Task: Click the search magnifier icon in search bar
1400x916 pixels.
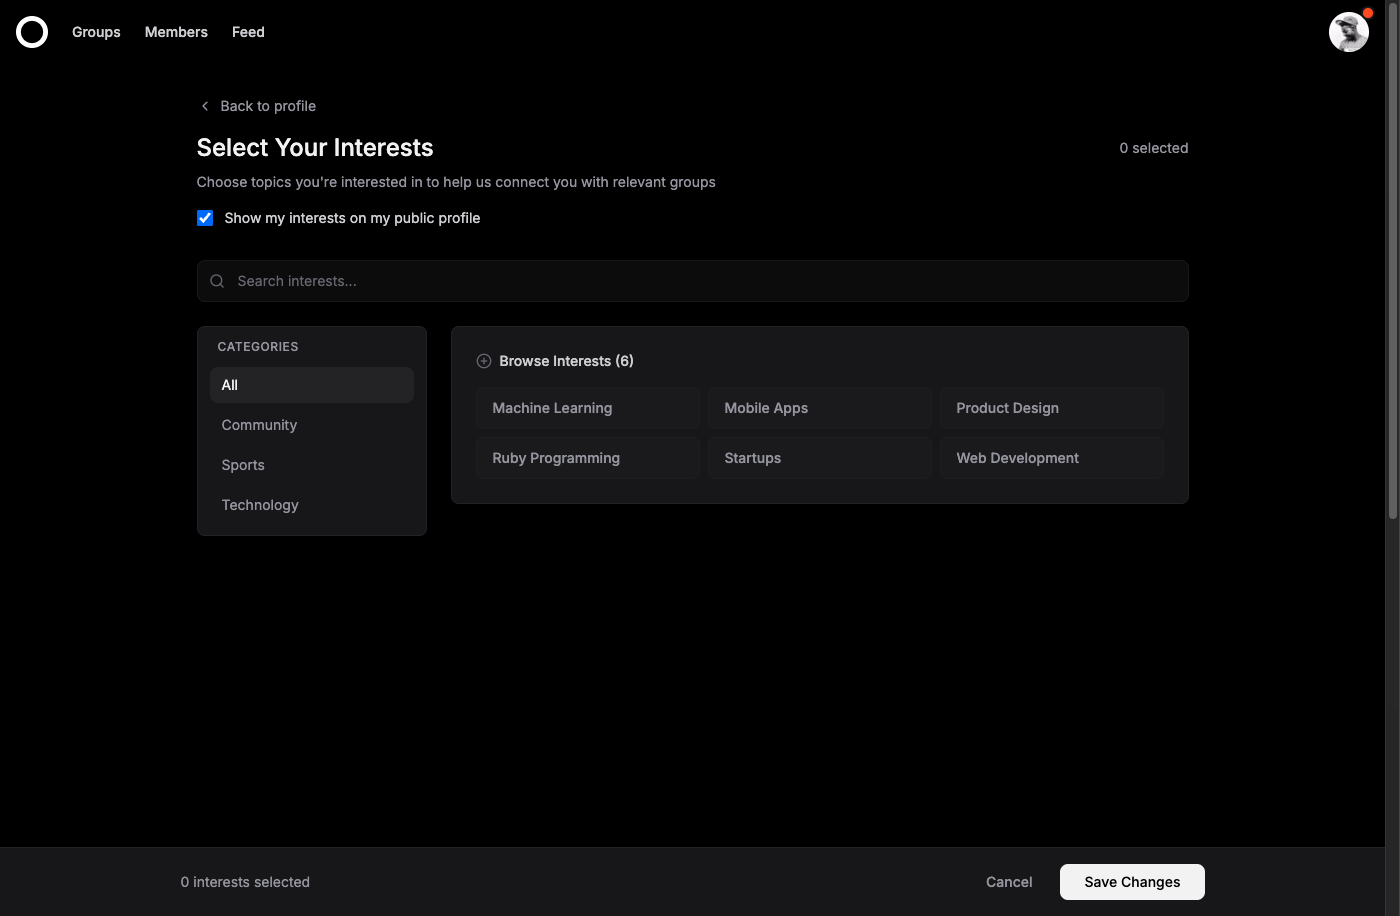Action: point(217,281)
